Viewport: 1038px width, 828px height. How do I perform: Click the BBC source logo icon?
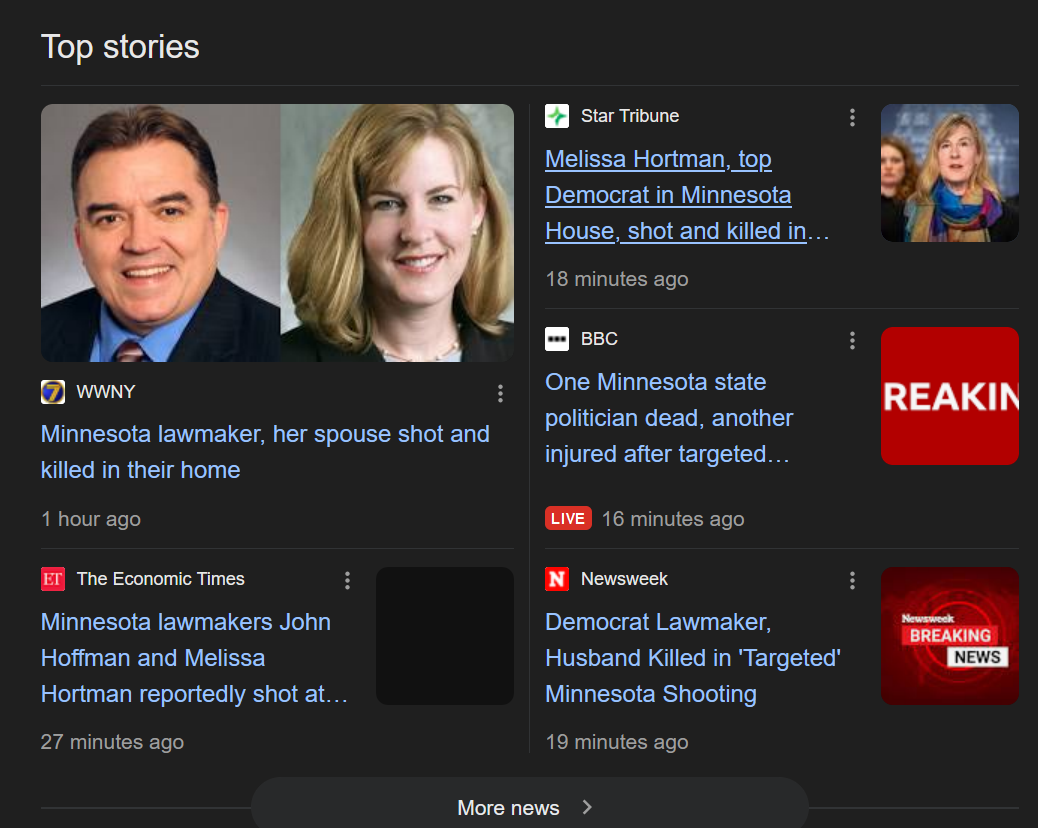click(x=557, y=339)
